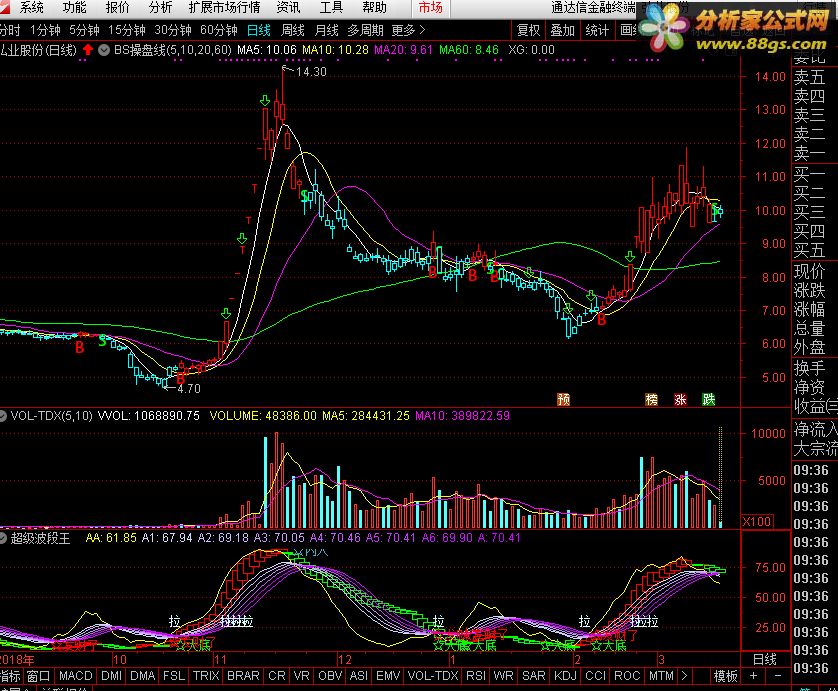Open the 帮助 menu
This screenshot has width=838, height=691.
click(374, 7)
